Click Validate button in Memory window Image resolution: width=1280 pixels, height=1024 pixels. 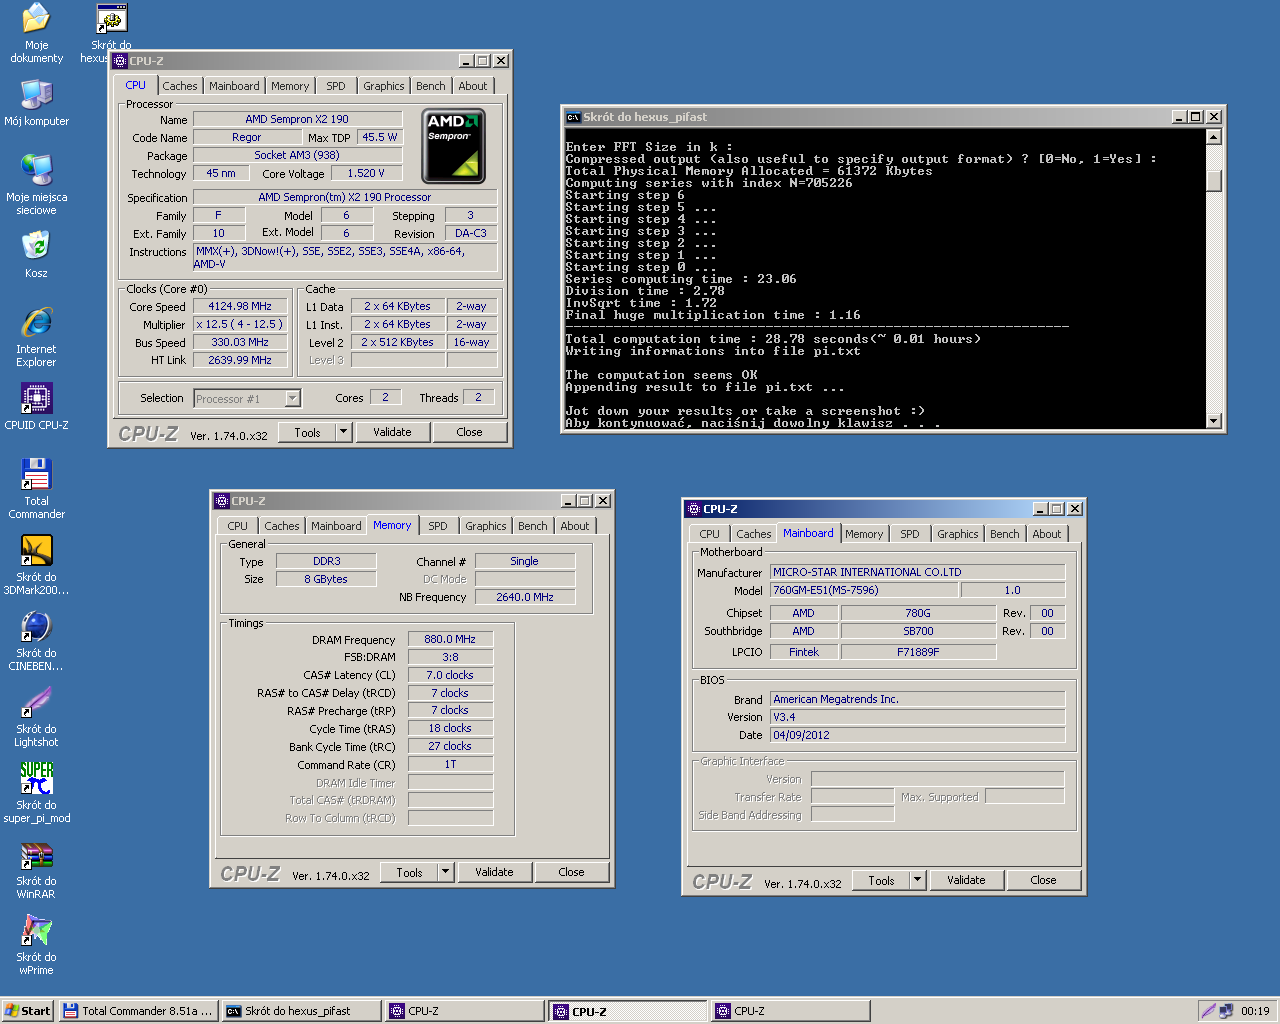494,872
